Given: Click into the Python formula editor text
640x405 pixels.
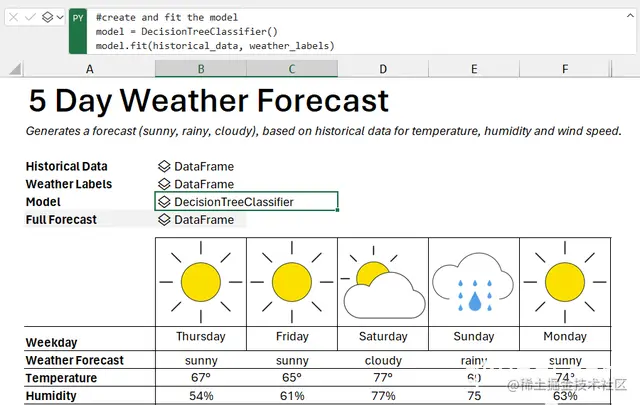Looking at the screenshot, I should (x=215, y=31).
